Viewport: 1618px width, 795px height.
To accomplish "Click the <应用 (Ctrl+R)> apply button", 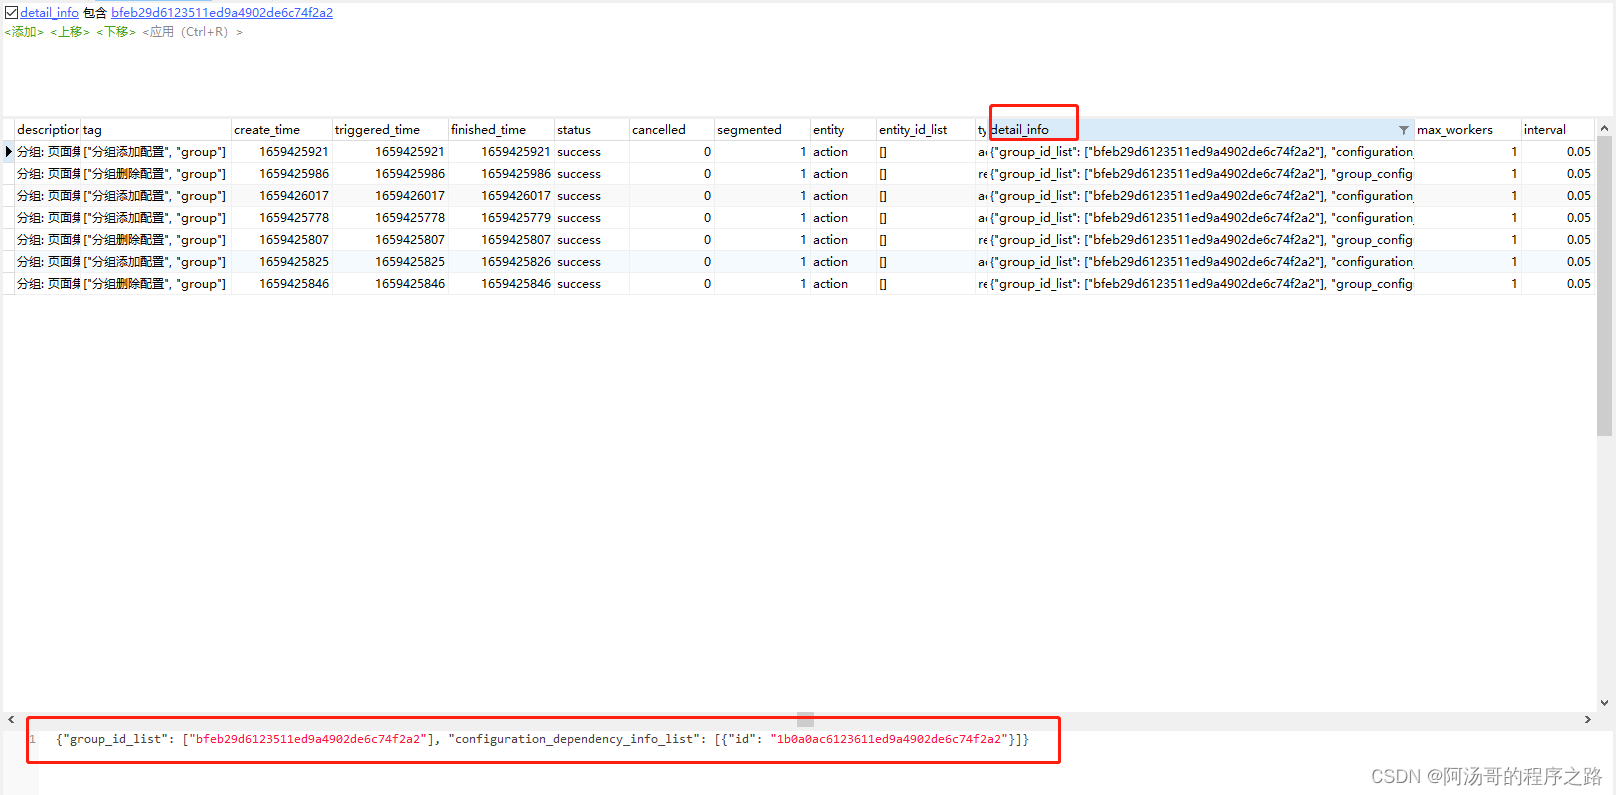I will (x=192, y=32).
